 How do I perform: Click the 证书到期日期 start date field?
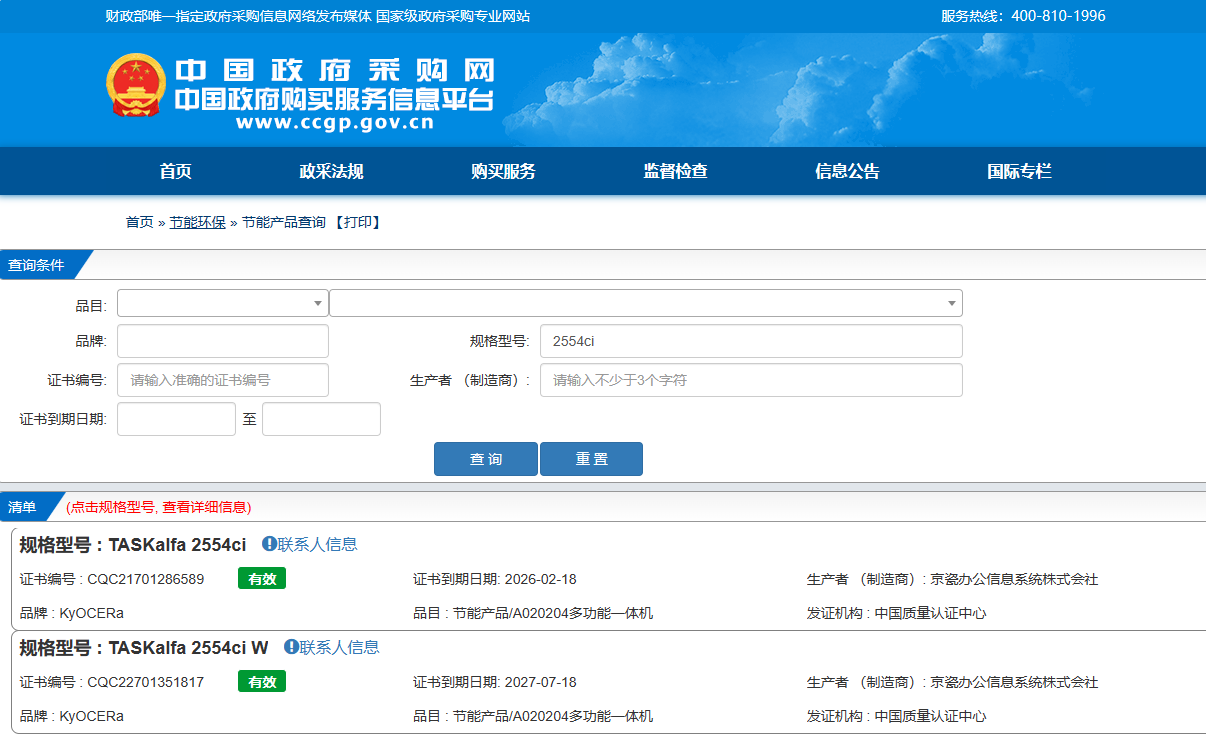tap(176, 419)
